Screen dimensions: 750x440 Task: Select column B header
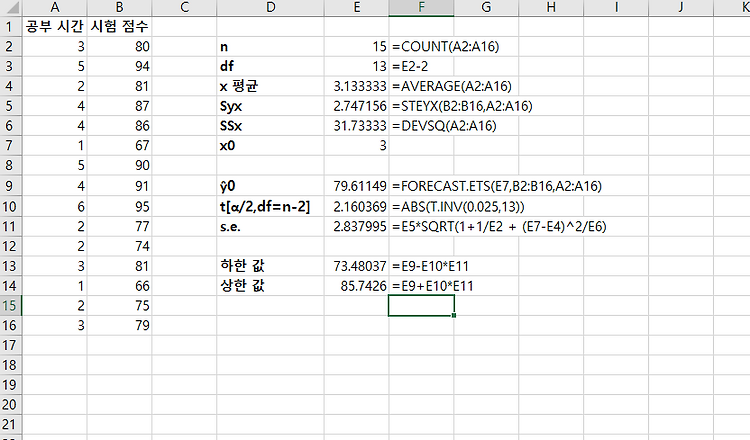pyautogui.click(x=120, y=8)
